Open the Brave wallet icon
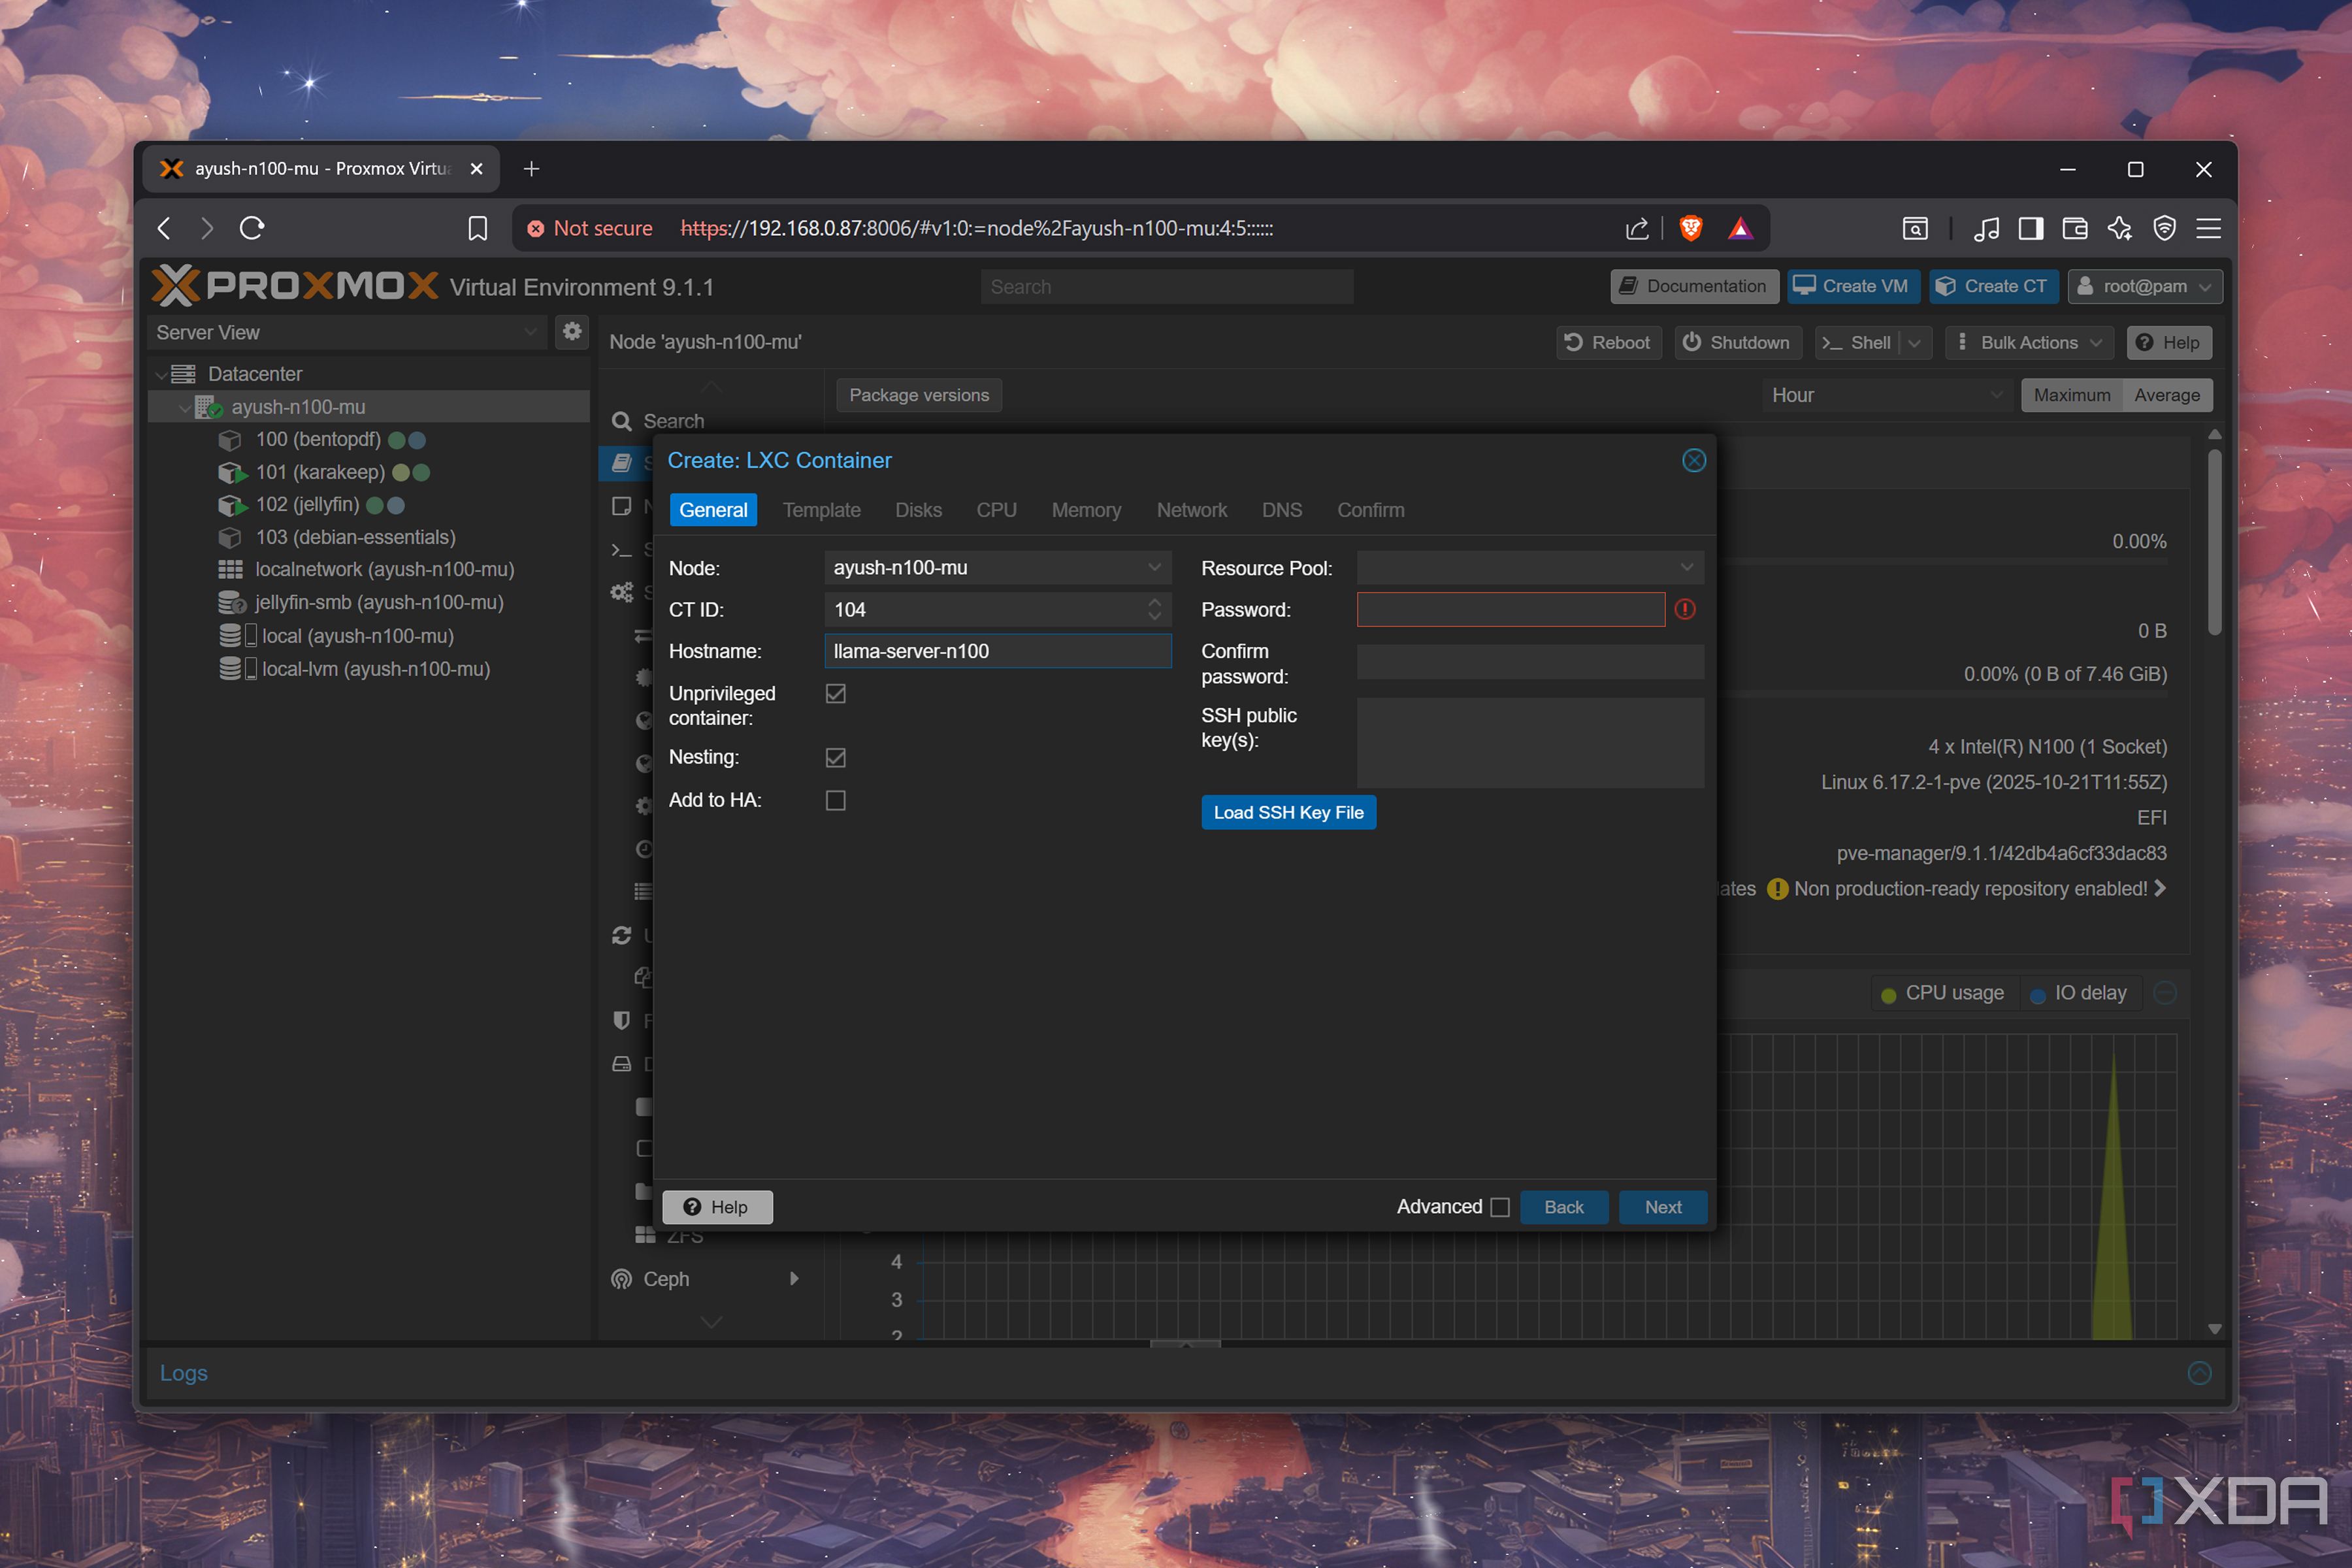The image size is (2352, 1568). point(2075,229)
